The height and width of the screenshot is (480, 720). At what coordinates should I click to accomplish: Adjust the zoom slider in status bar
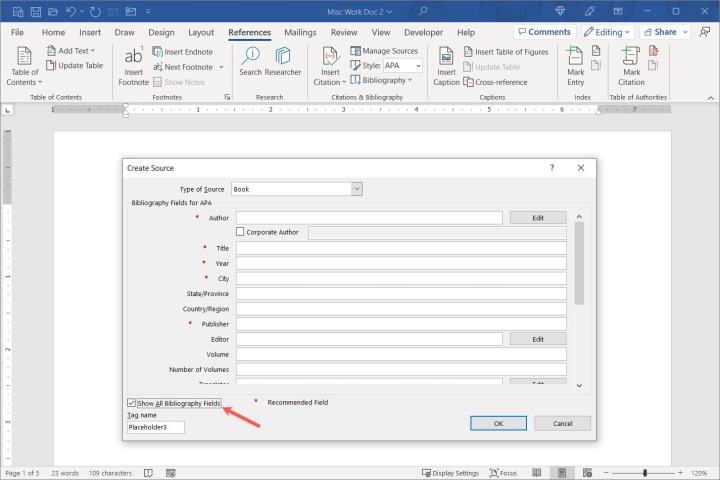(x=645, y=472)
